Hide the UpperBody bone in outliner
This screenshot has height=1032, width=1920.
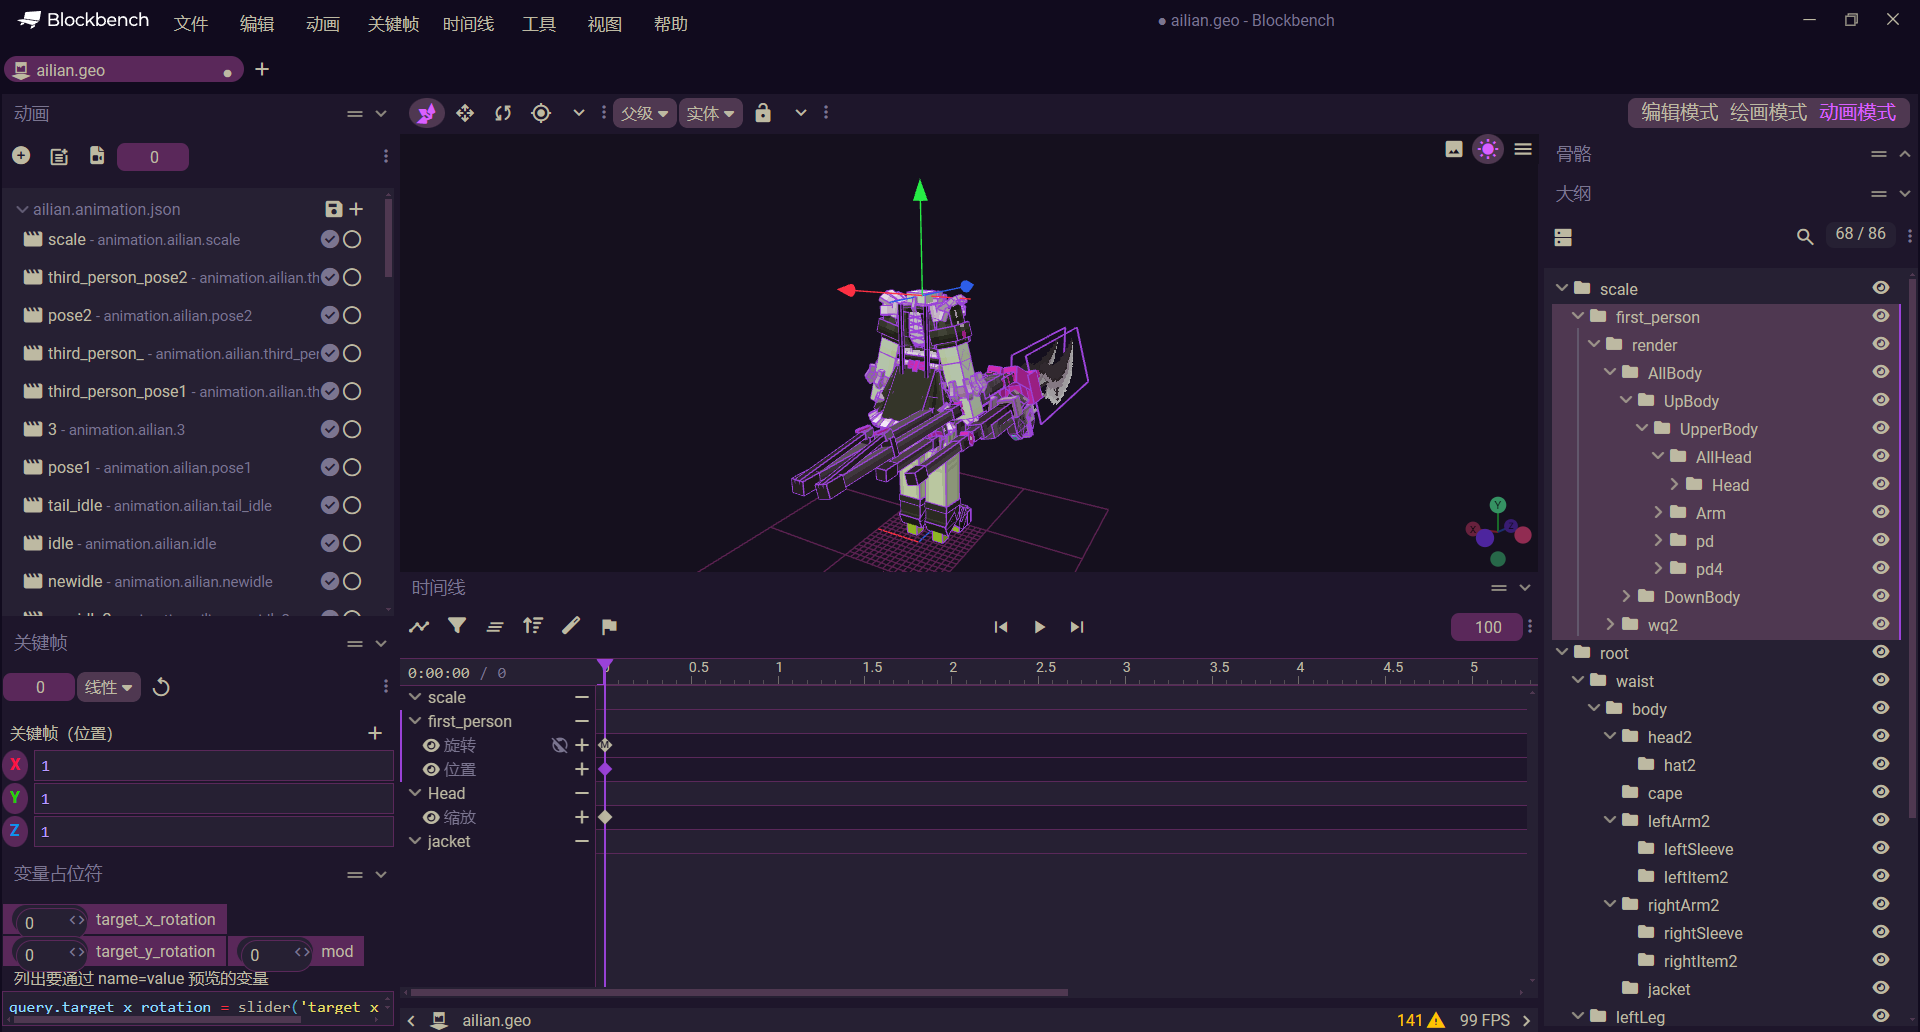coord(1880,428)
